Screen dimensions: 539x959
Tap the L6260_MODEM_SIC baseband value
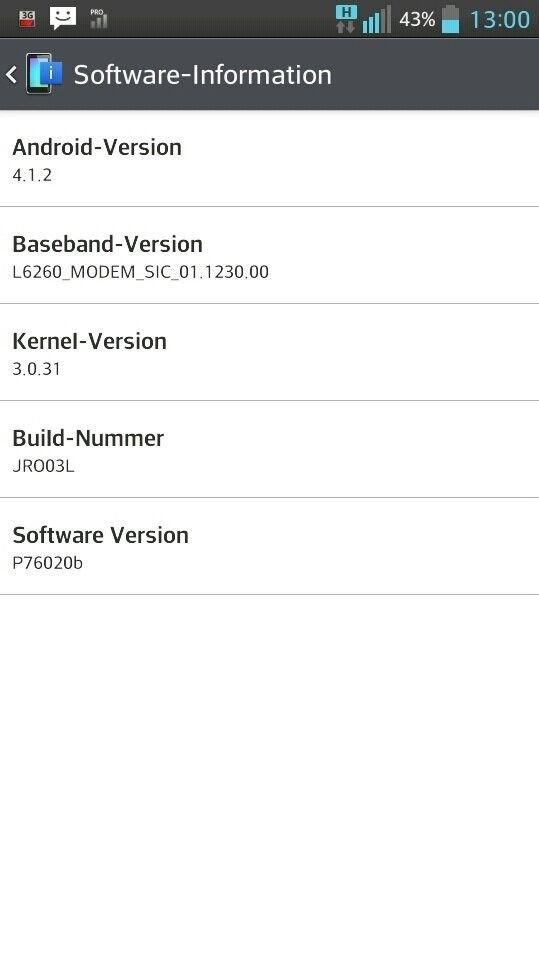pos(141,272)
